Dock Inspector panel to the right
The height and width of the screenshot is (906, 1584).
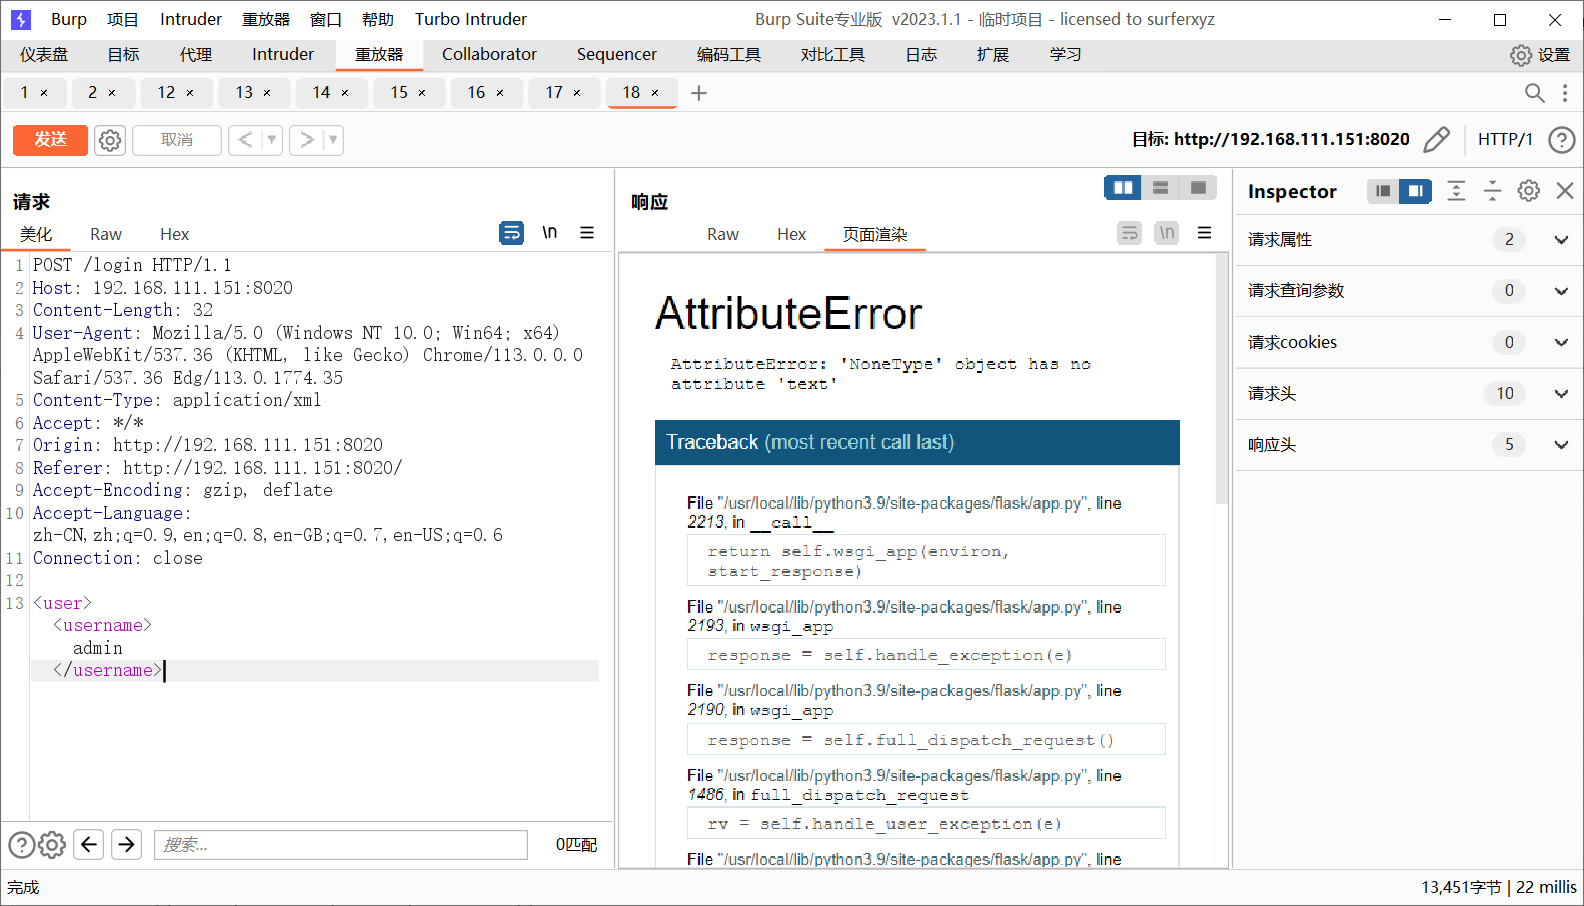click(1415, 191)
